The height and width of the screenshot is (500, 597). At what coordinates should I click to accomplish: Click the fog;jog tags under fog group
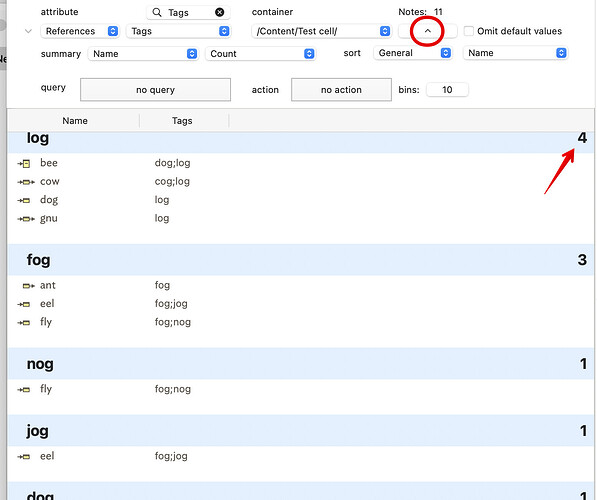click(171, 304)
